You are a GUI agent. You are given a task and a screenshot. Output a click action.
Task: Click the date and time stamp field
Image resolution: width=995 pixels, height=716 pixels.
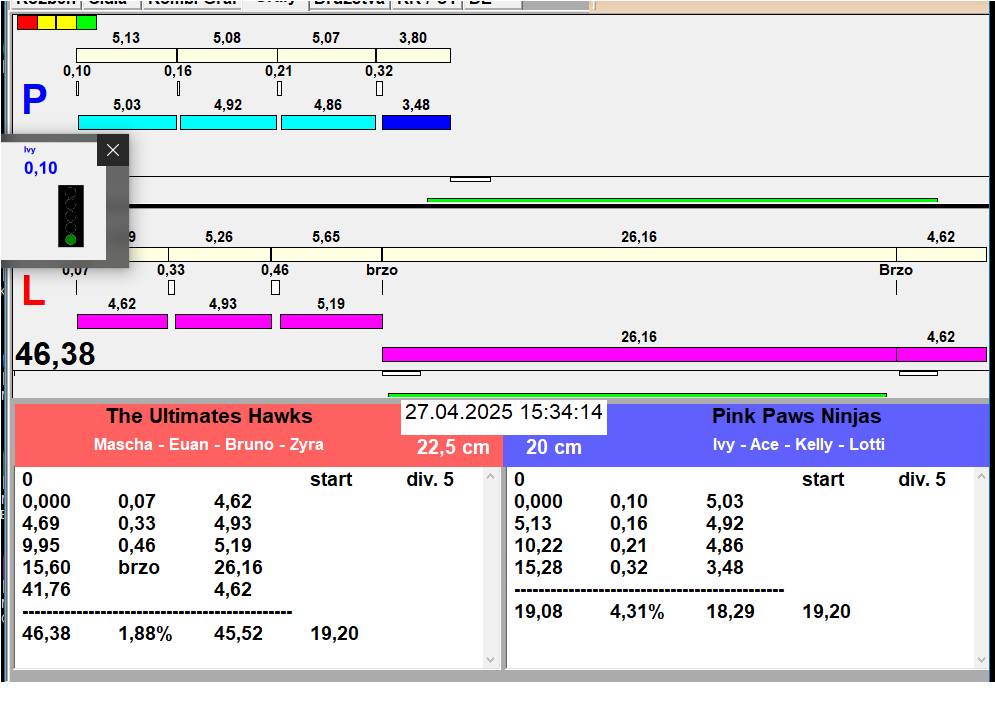pyautogui.click(x=504, y=413)
